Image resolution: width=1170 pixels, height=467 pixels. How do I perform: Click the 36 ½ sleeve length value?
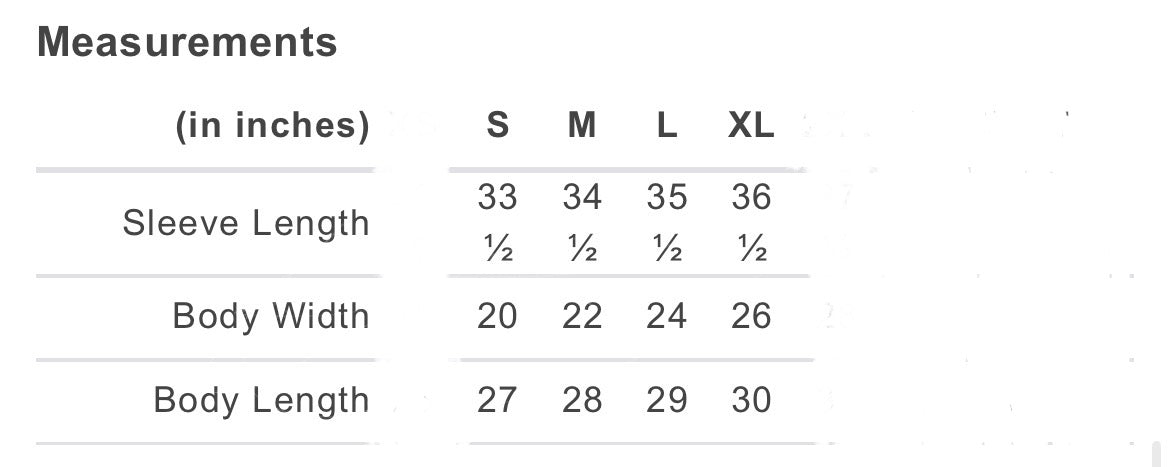pos(751,222)
